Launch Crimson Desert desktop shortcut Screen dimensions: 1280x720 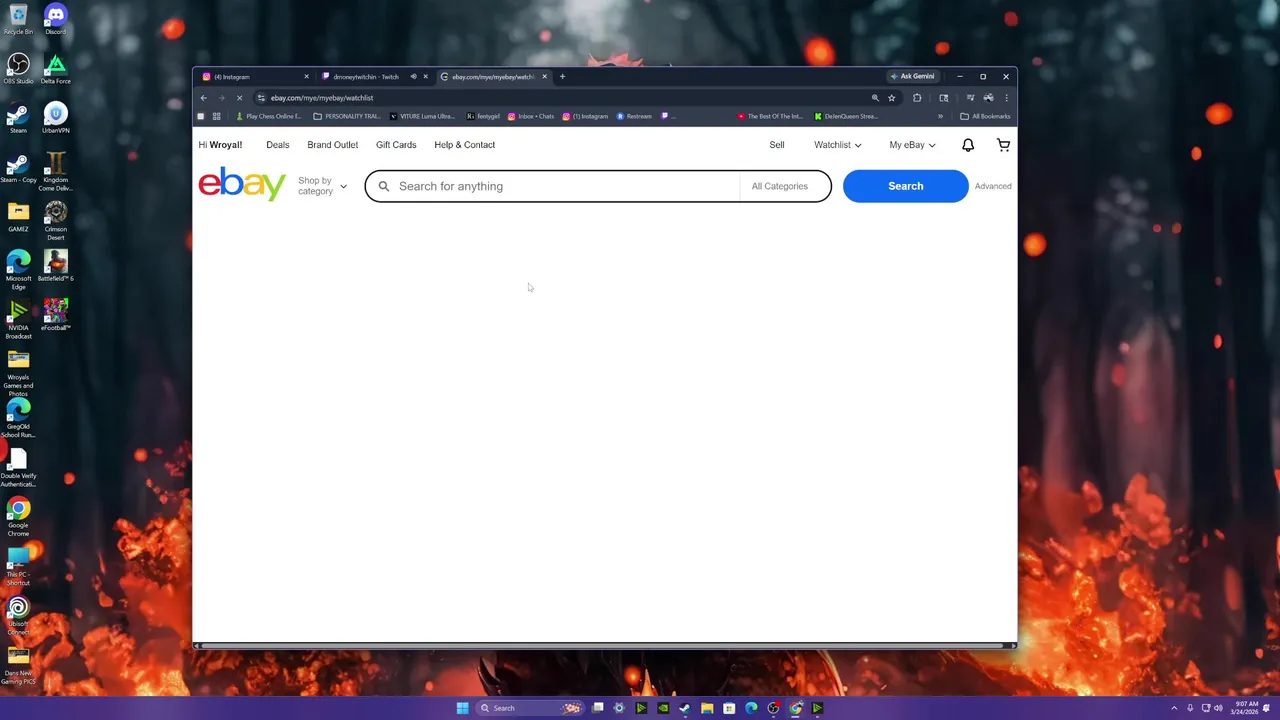(x=55, y=220)
